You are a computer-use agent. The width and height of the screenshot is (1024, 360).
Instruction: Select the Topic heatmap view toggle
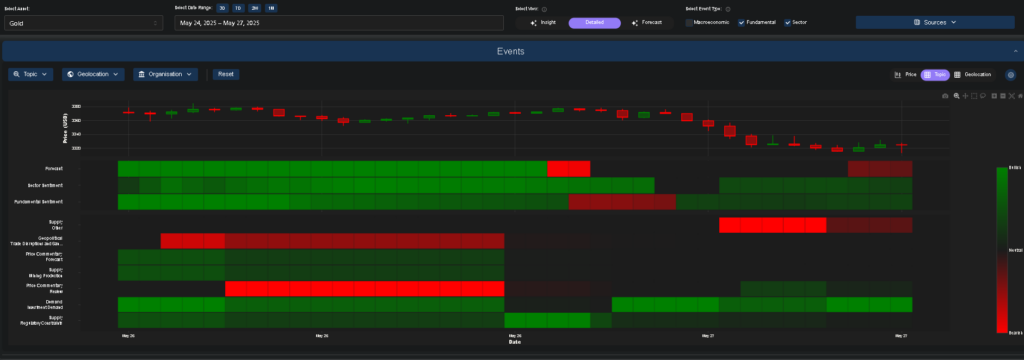coord(935,74)
